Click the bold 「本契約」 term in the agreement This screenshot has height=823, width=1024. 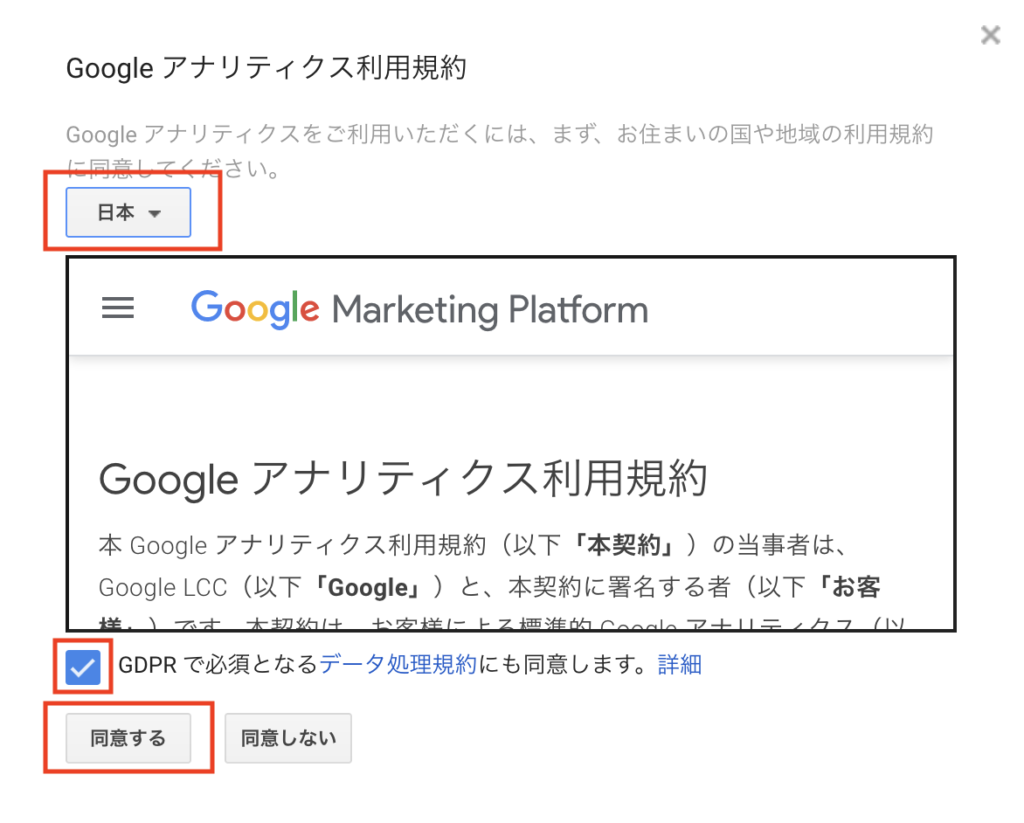tap(624, 545)
